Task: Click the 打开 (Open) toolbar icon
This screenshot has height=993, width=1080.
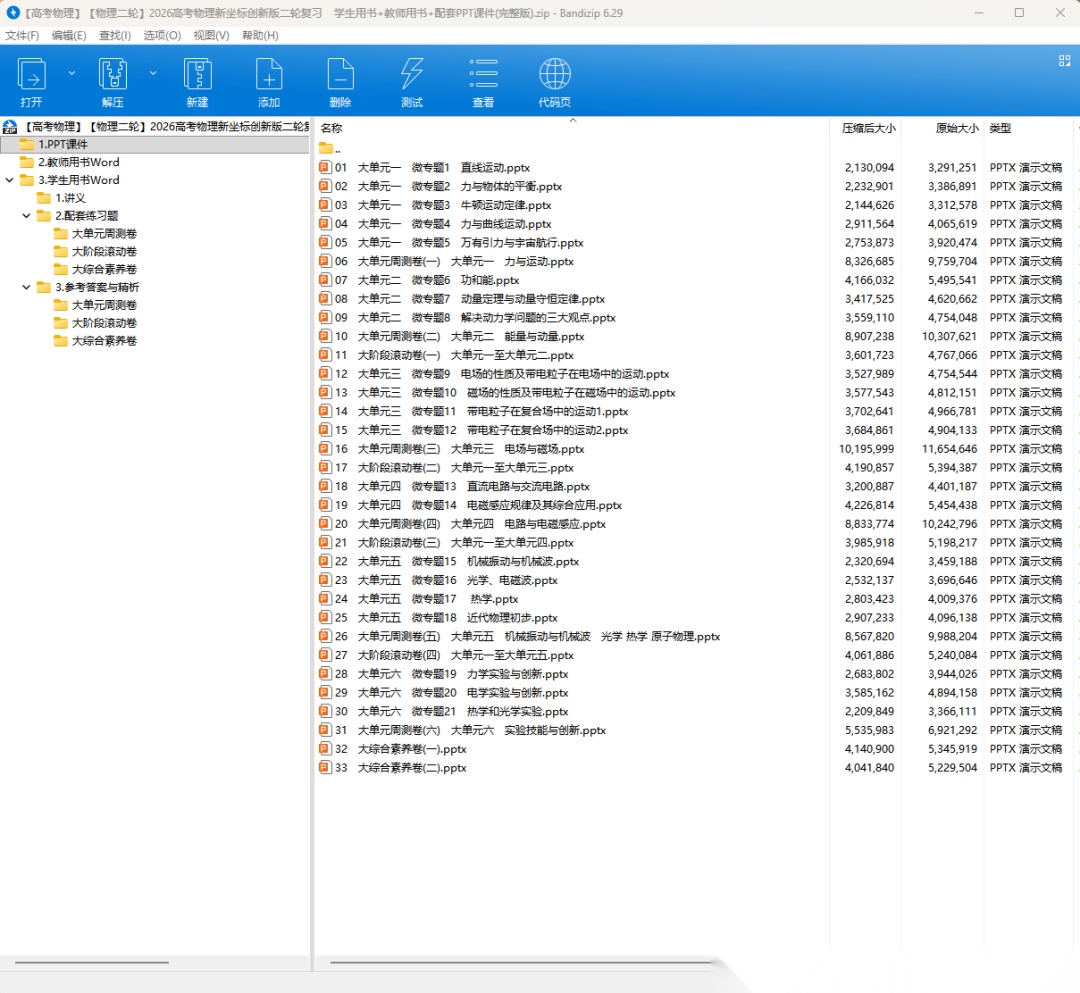Action: 31,75
